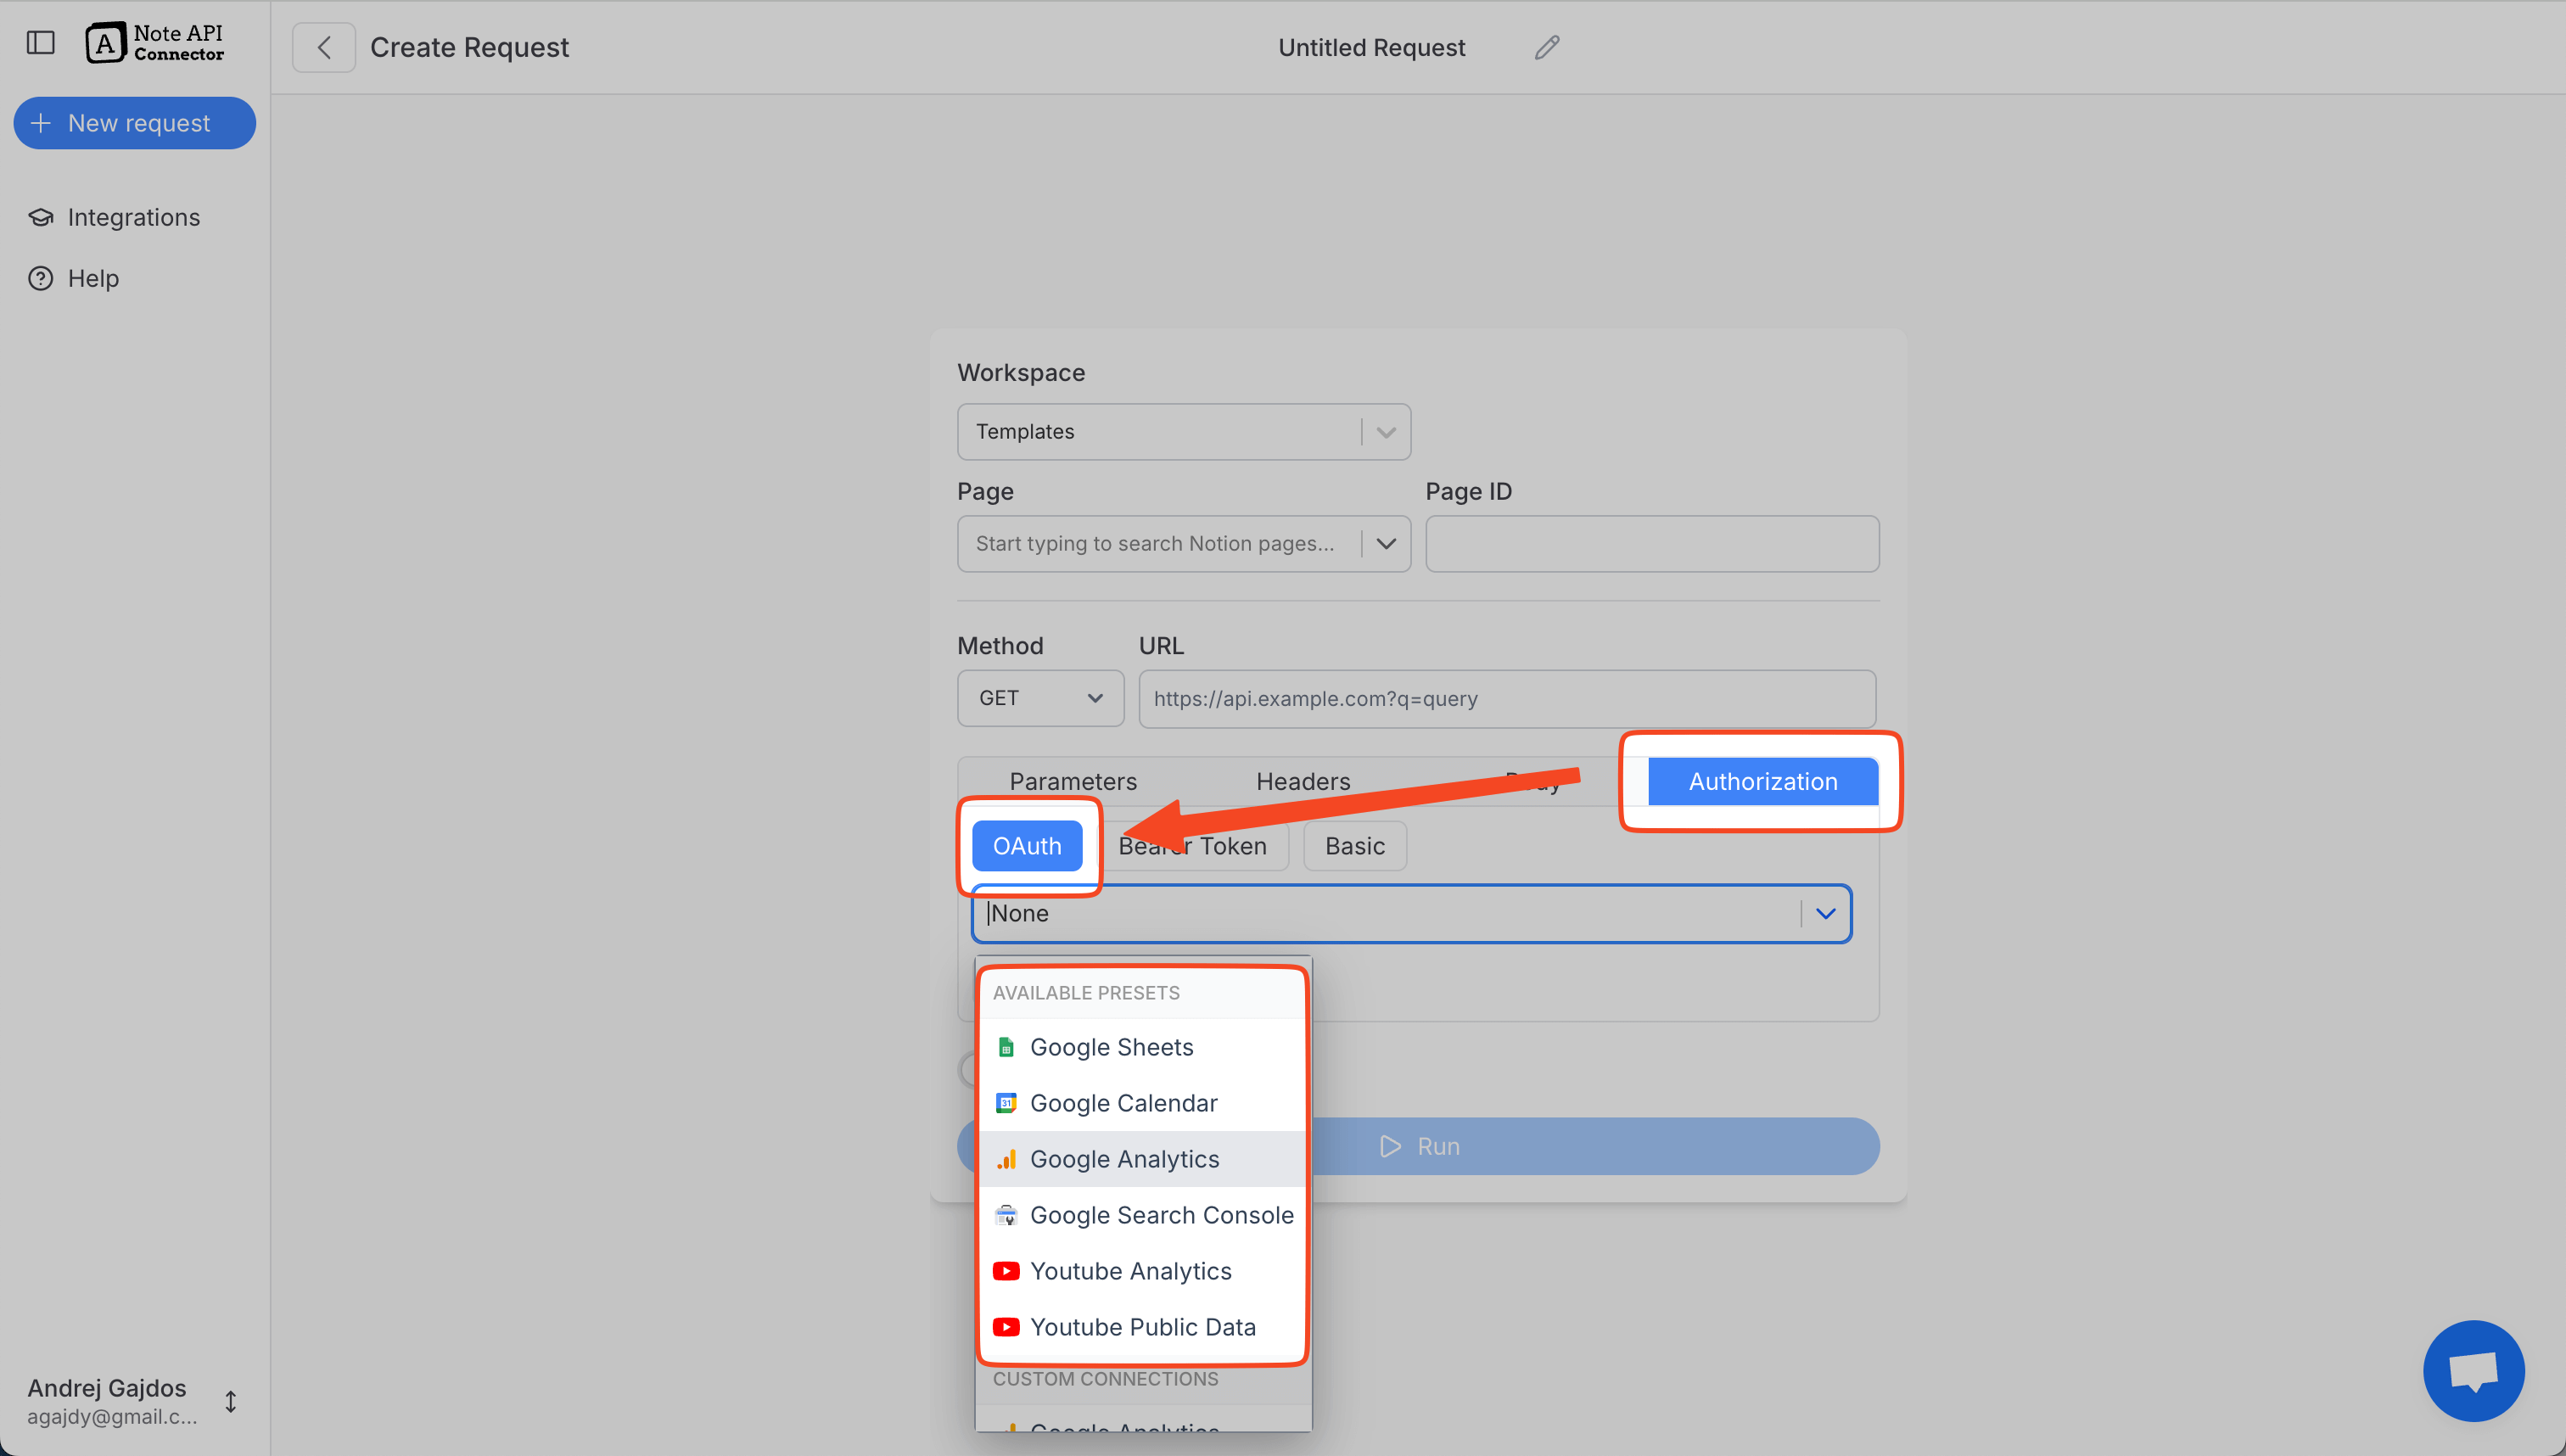Switch to Bearer Token authorization

(x=1193, y=845)
